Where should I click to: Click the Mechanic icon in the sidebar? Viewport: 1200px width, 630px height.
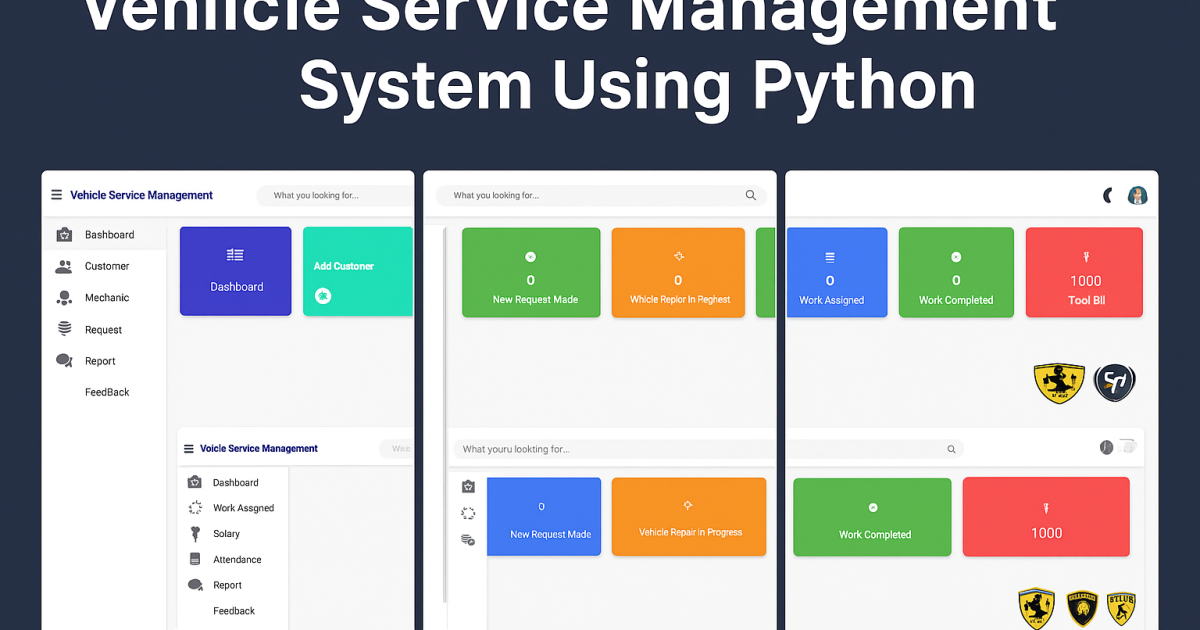pyautogui.click(x=62, y=297)
